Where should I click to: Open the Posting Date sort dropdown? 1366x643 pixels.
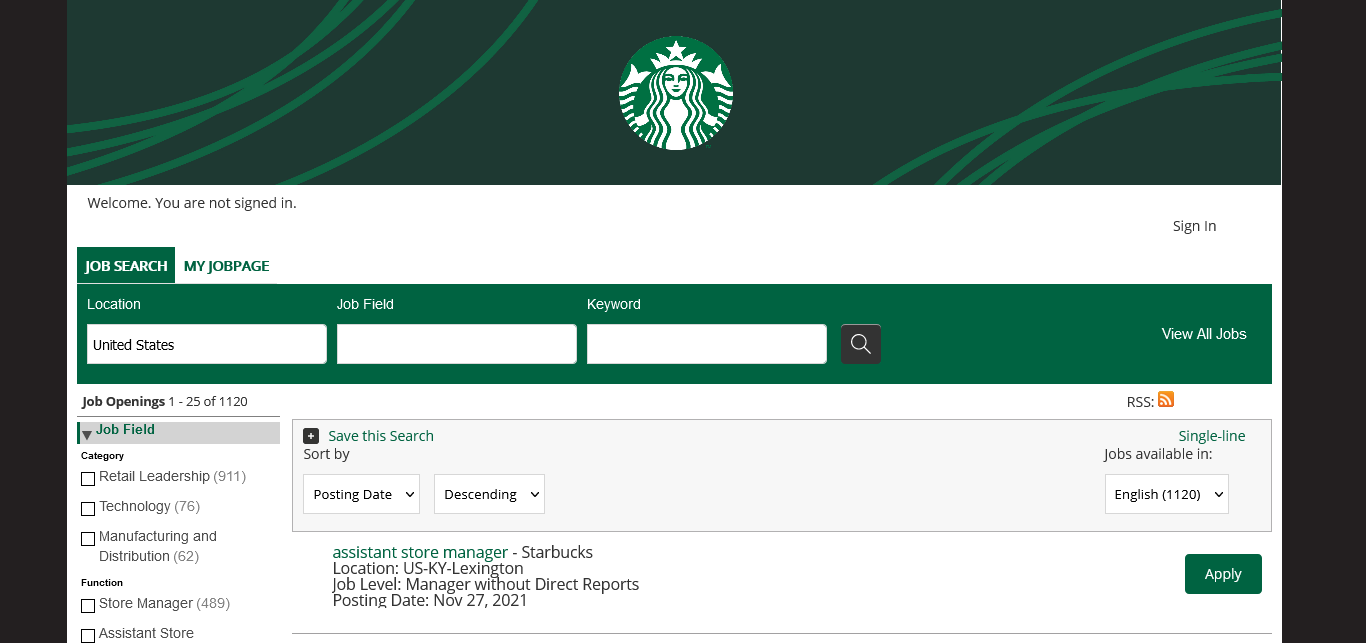(361, 494)
